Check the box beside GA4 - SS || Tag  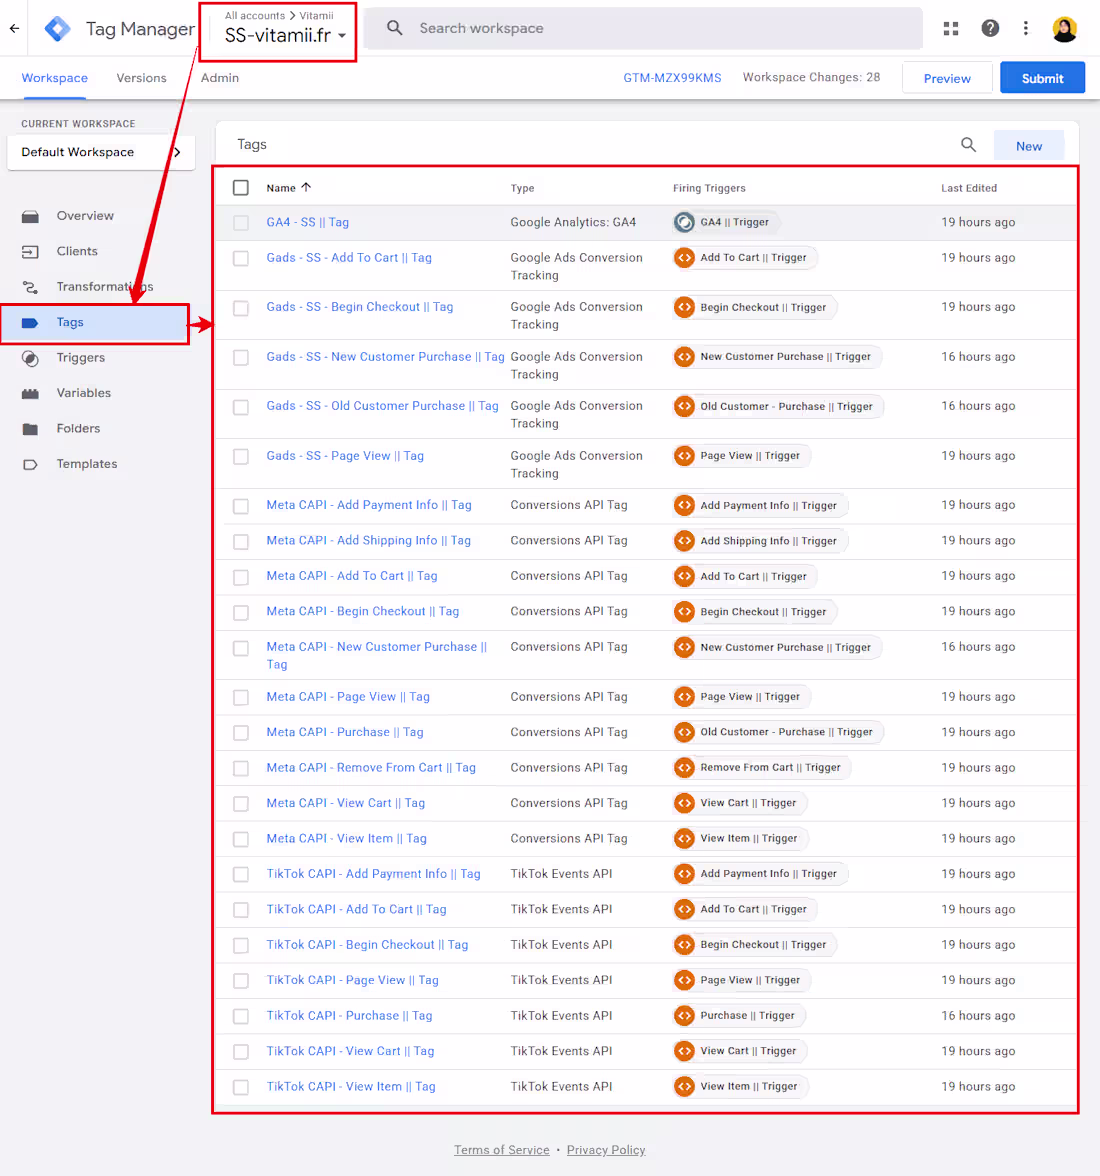(x=240, y=222)
